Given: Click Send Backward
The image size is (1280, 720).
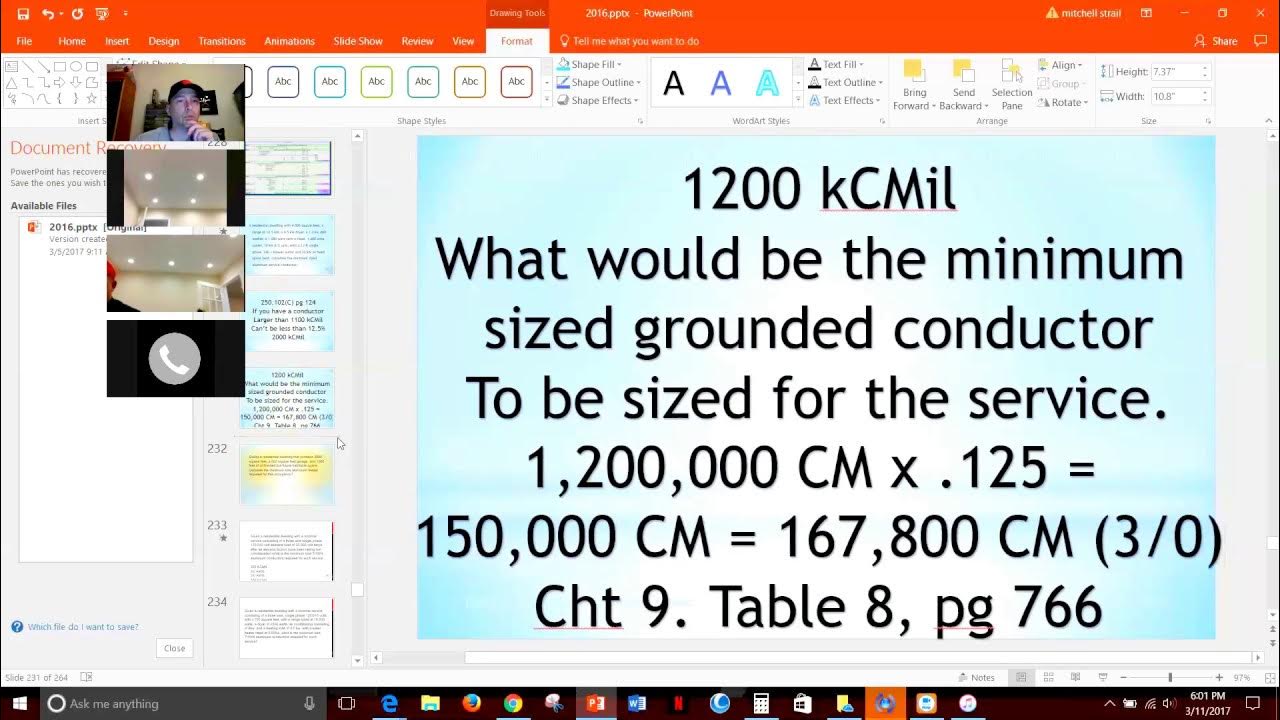Looking at the screenshot, I should click(962, 85).
